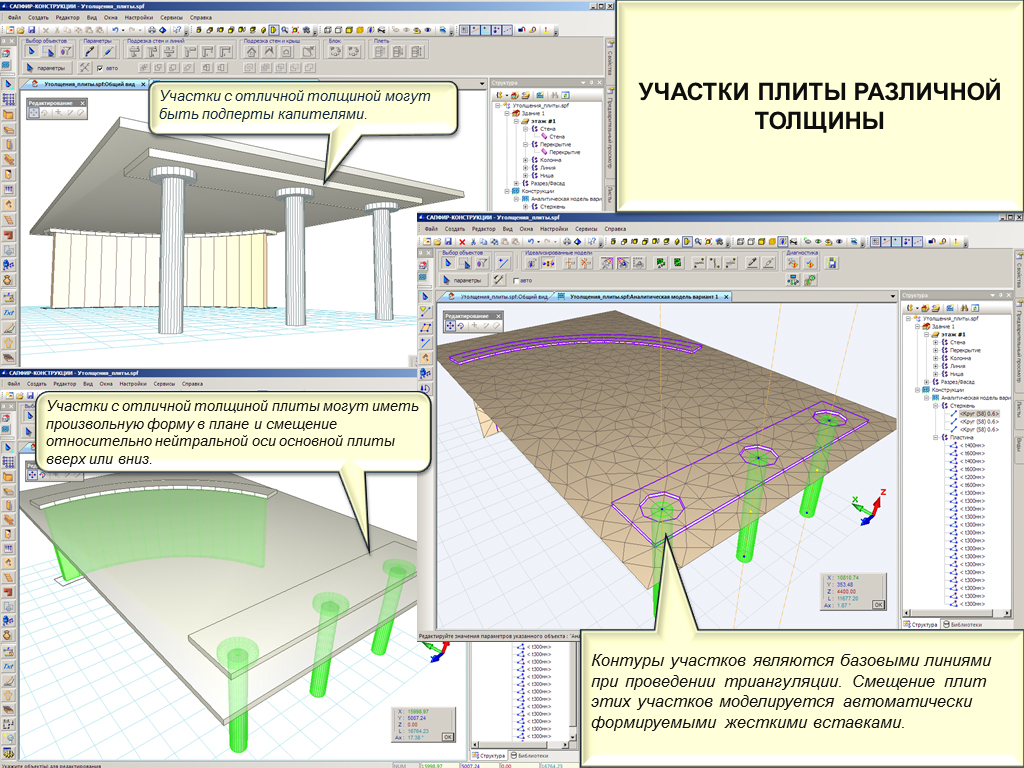Viewport: 1024px width, 768px height.
Task: Select the arrow pointer tool in left sidebar
Action: pos(8,85)
